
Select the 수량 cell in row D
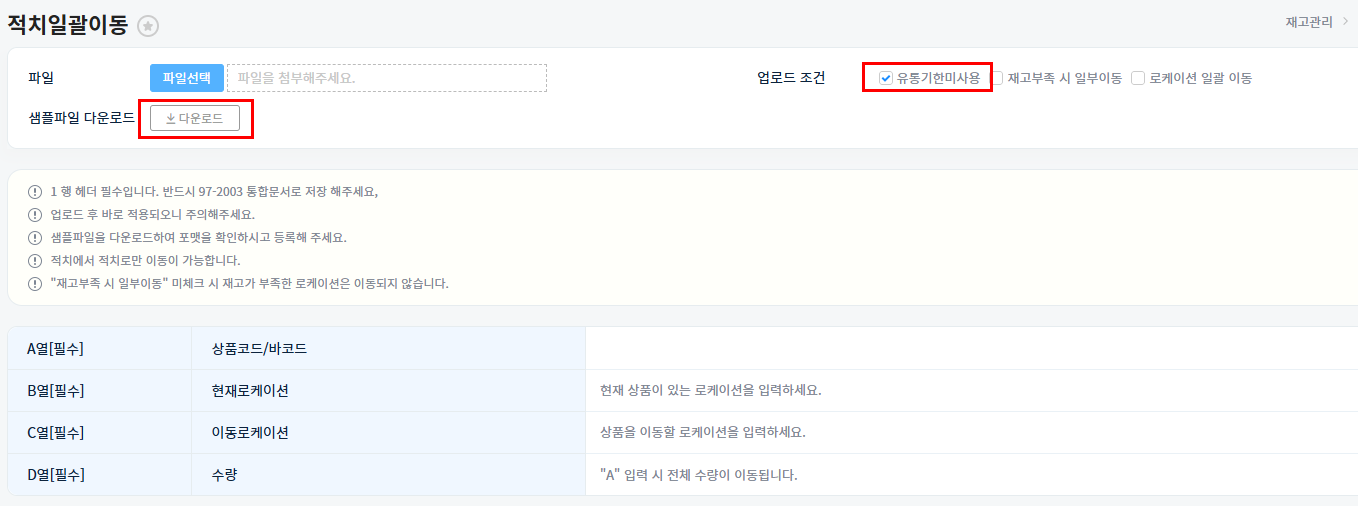pyautogui.click(x=225, y=475)
